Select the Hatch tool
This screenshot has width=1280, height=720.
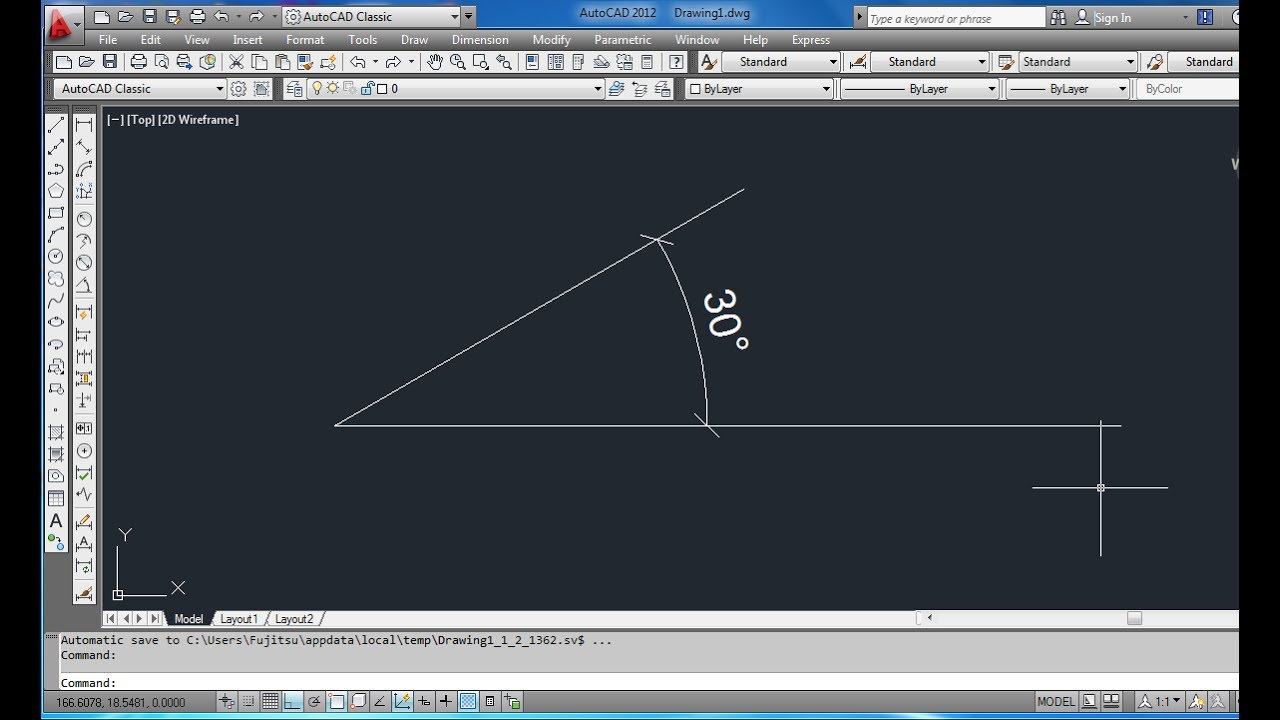coord(56,432)
